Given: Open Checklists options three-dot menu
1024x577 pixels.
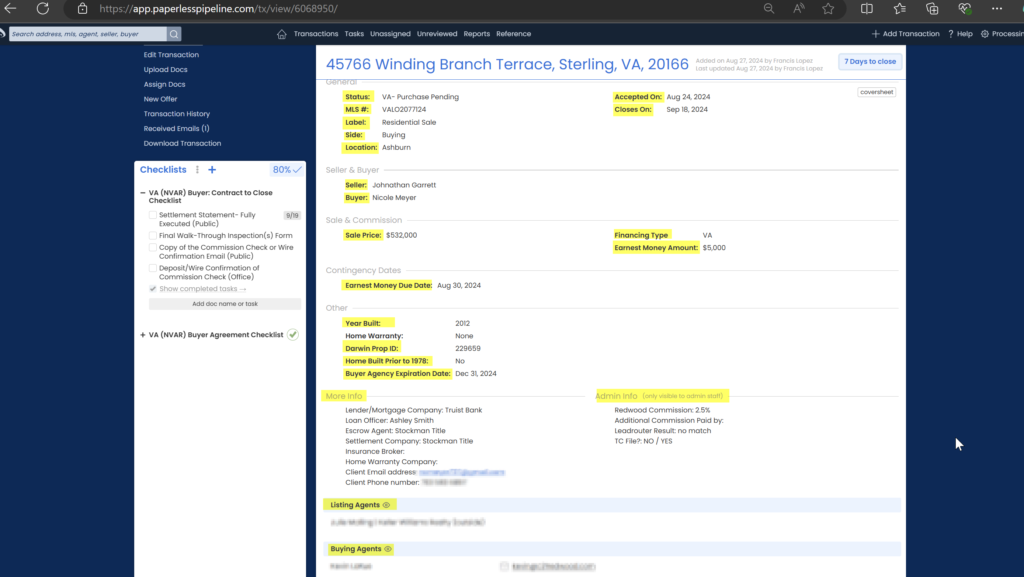Looking at the screenshot, I should click(197, 170).
